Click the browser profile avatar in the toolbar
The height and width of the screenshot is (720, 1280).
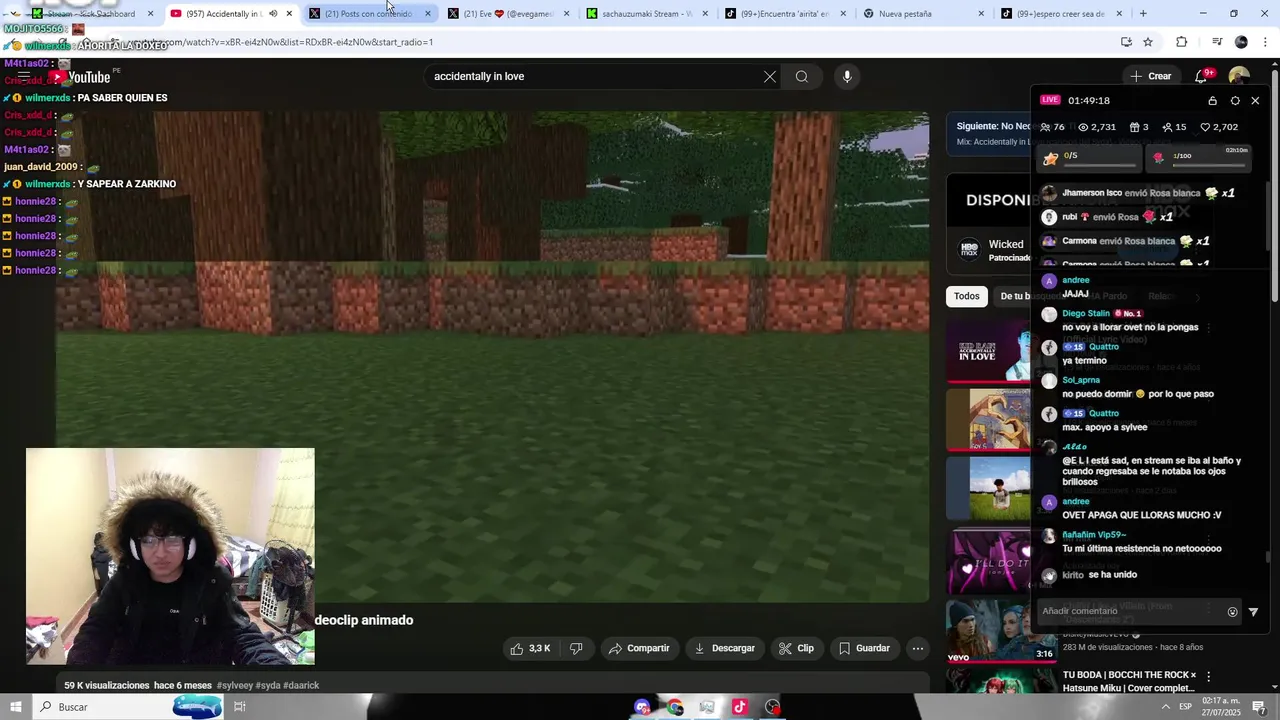[1241, 42]
